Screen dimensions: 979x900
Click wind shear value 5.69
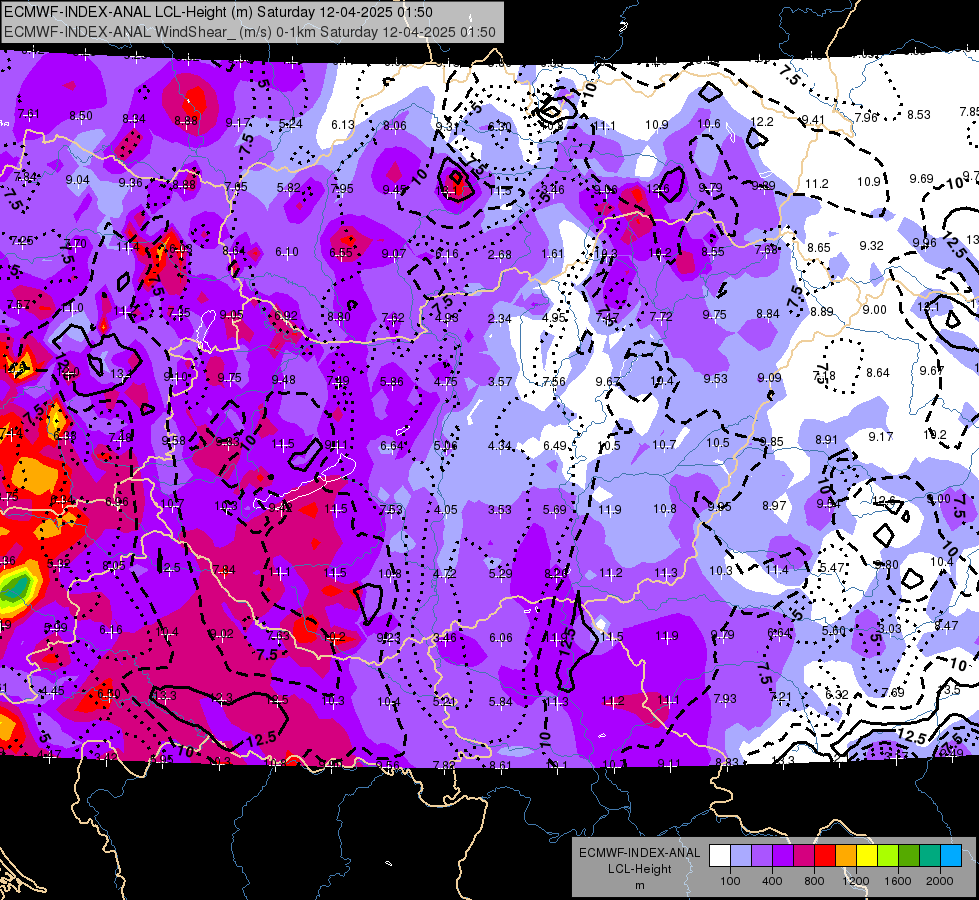pyautogui.click(x=554, y=510)
